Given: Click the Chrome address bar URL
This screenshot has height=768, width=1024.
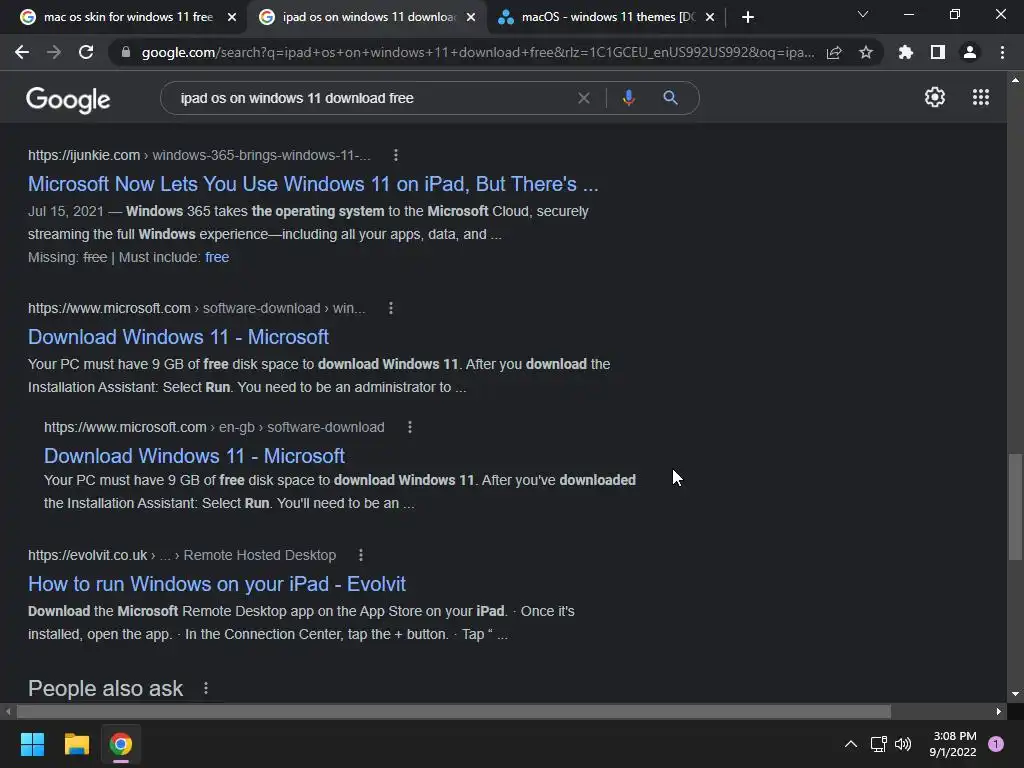Looking at the screenshot, I should pos(477,52).
